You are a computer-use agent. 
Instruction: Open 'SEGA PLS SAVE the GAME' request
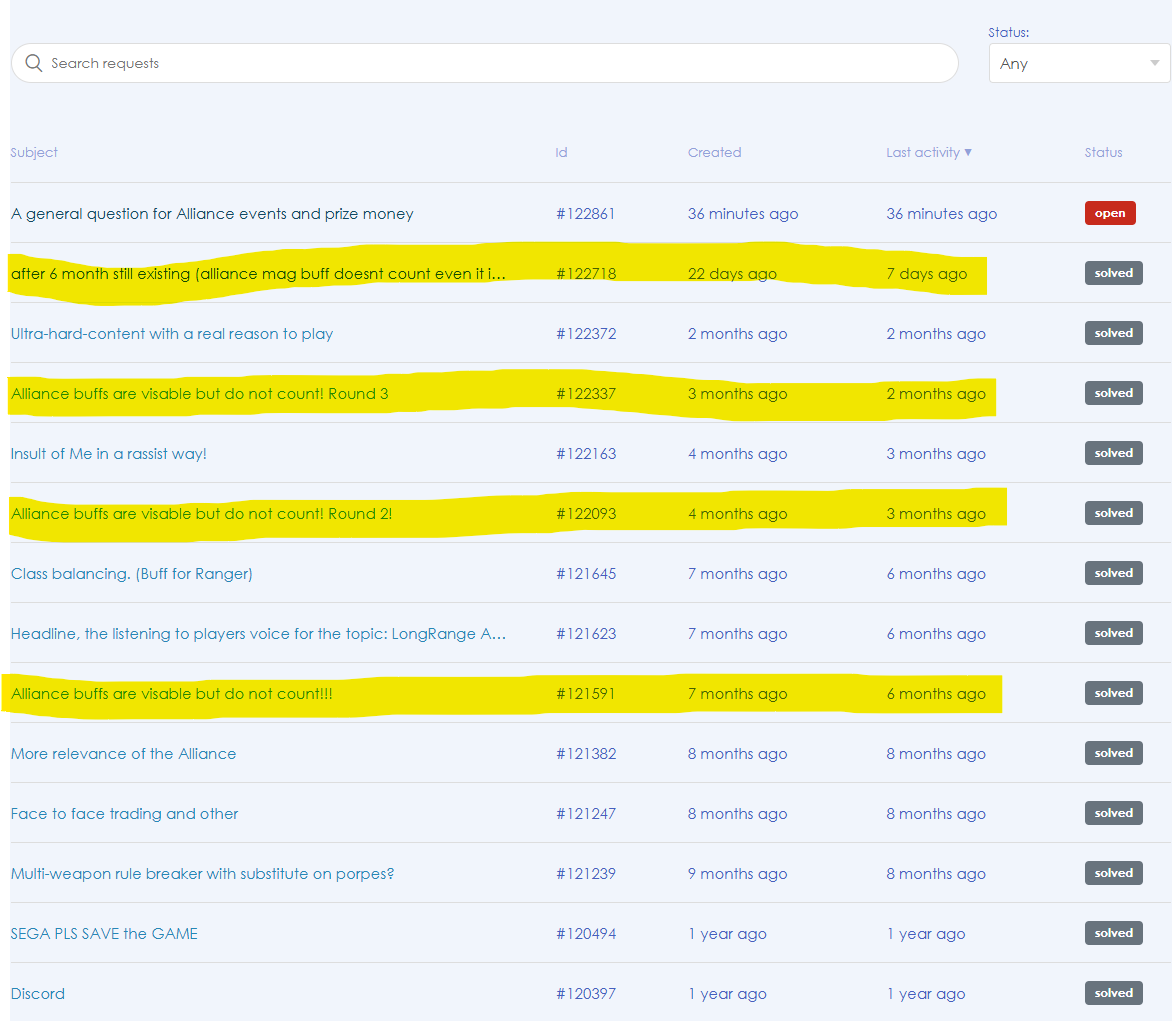(104, 934)
